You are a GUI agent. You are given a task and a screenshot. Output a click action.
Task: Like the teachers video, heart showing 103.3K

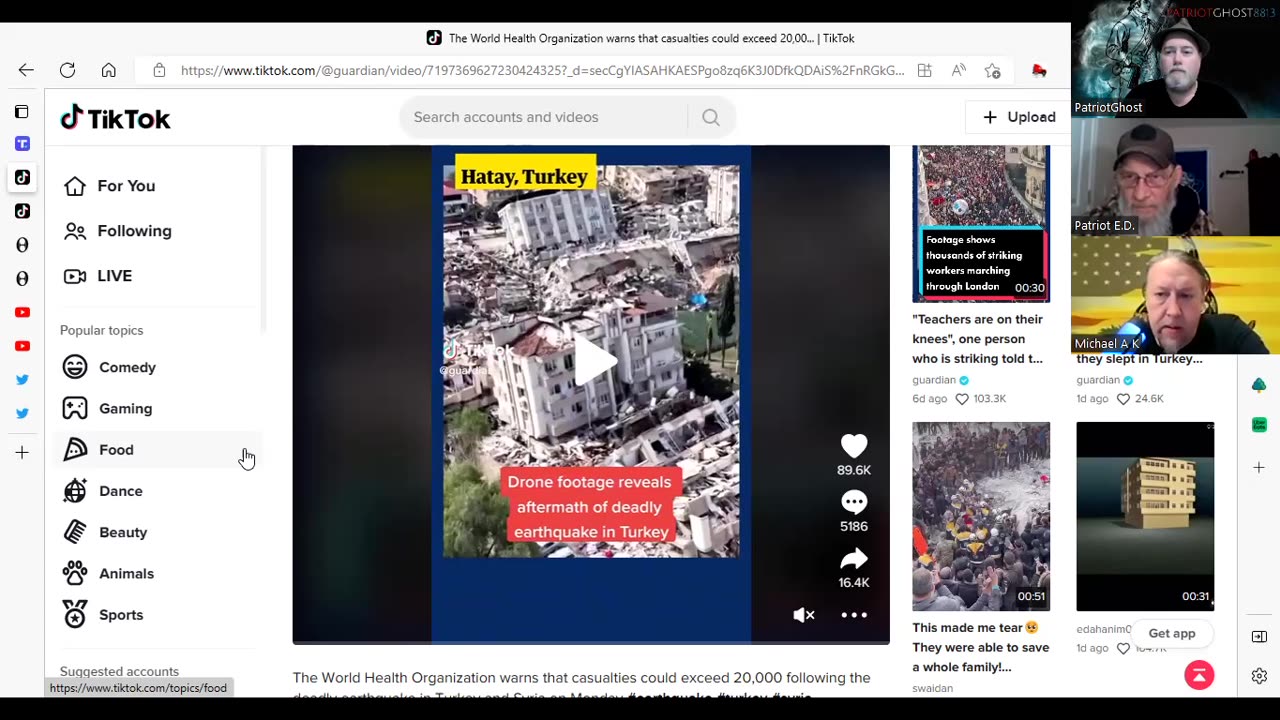coord(962,399)
